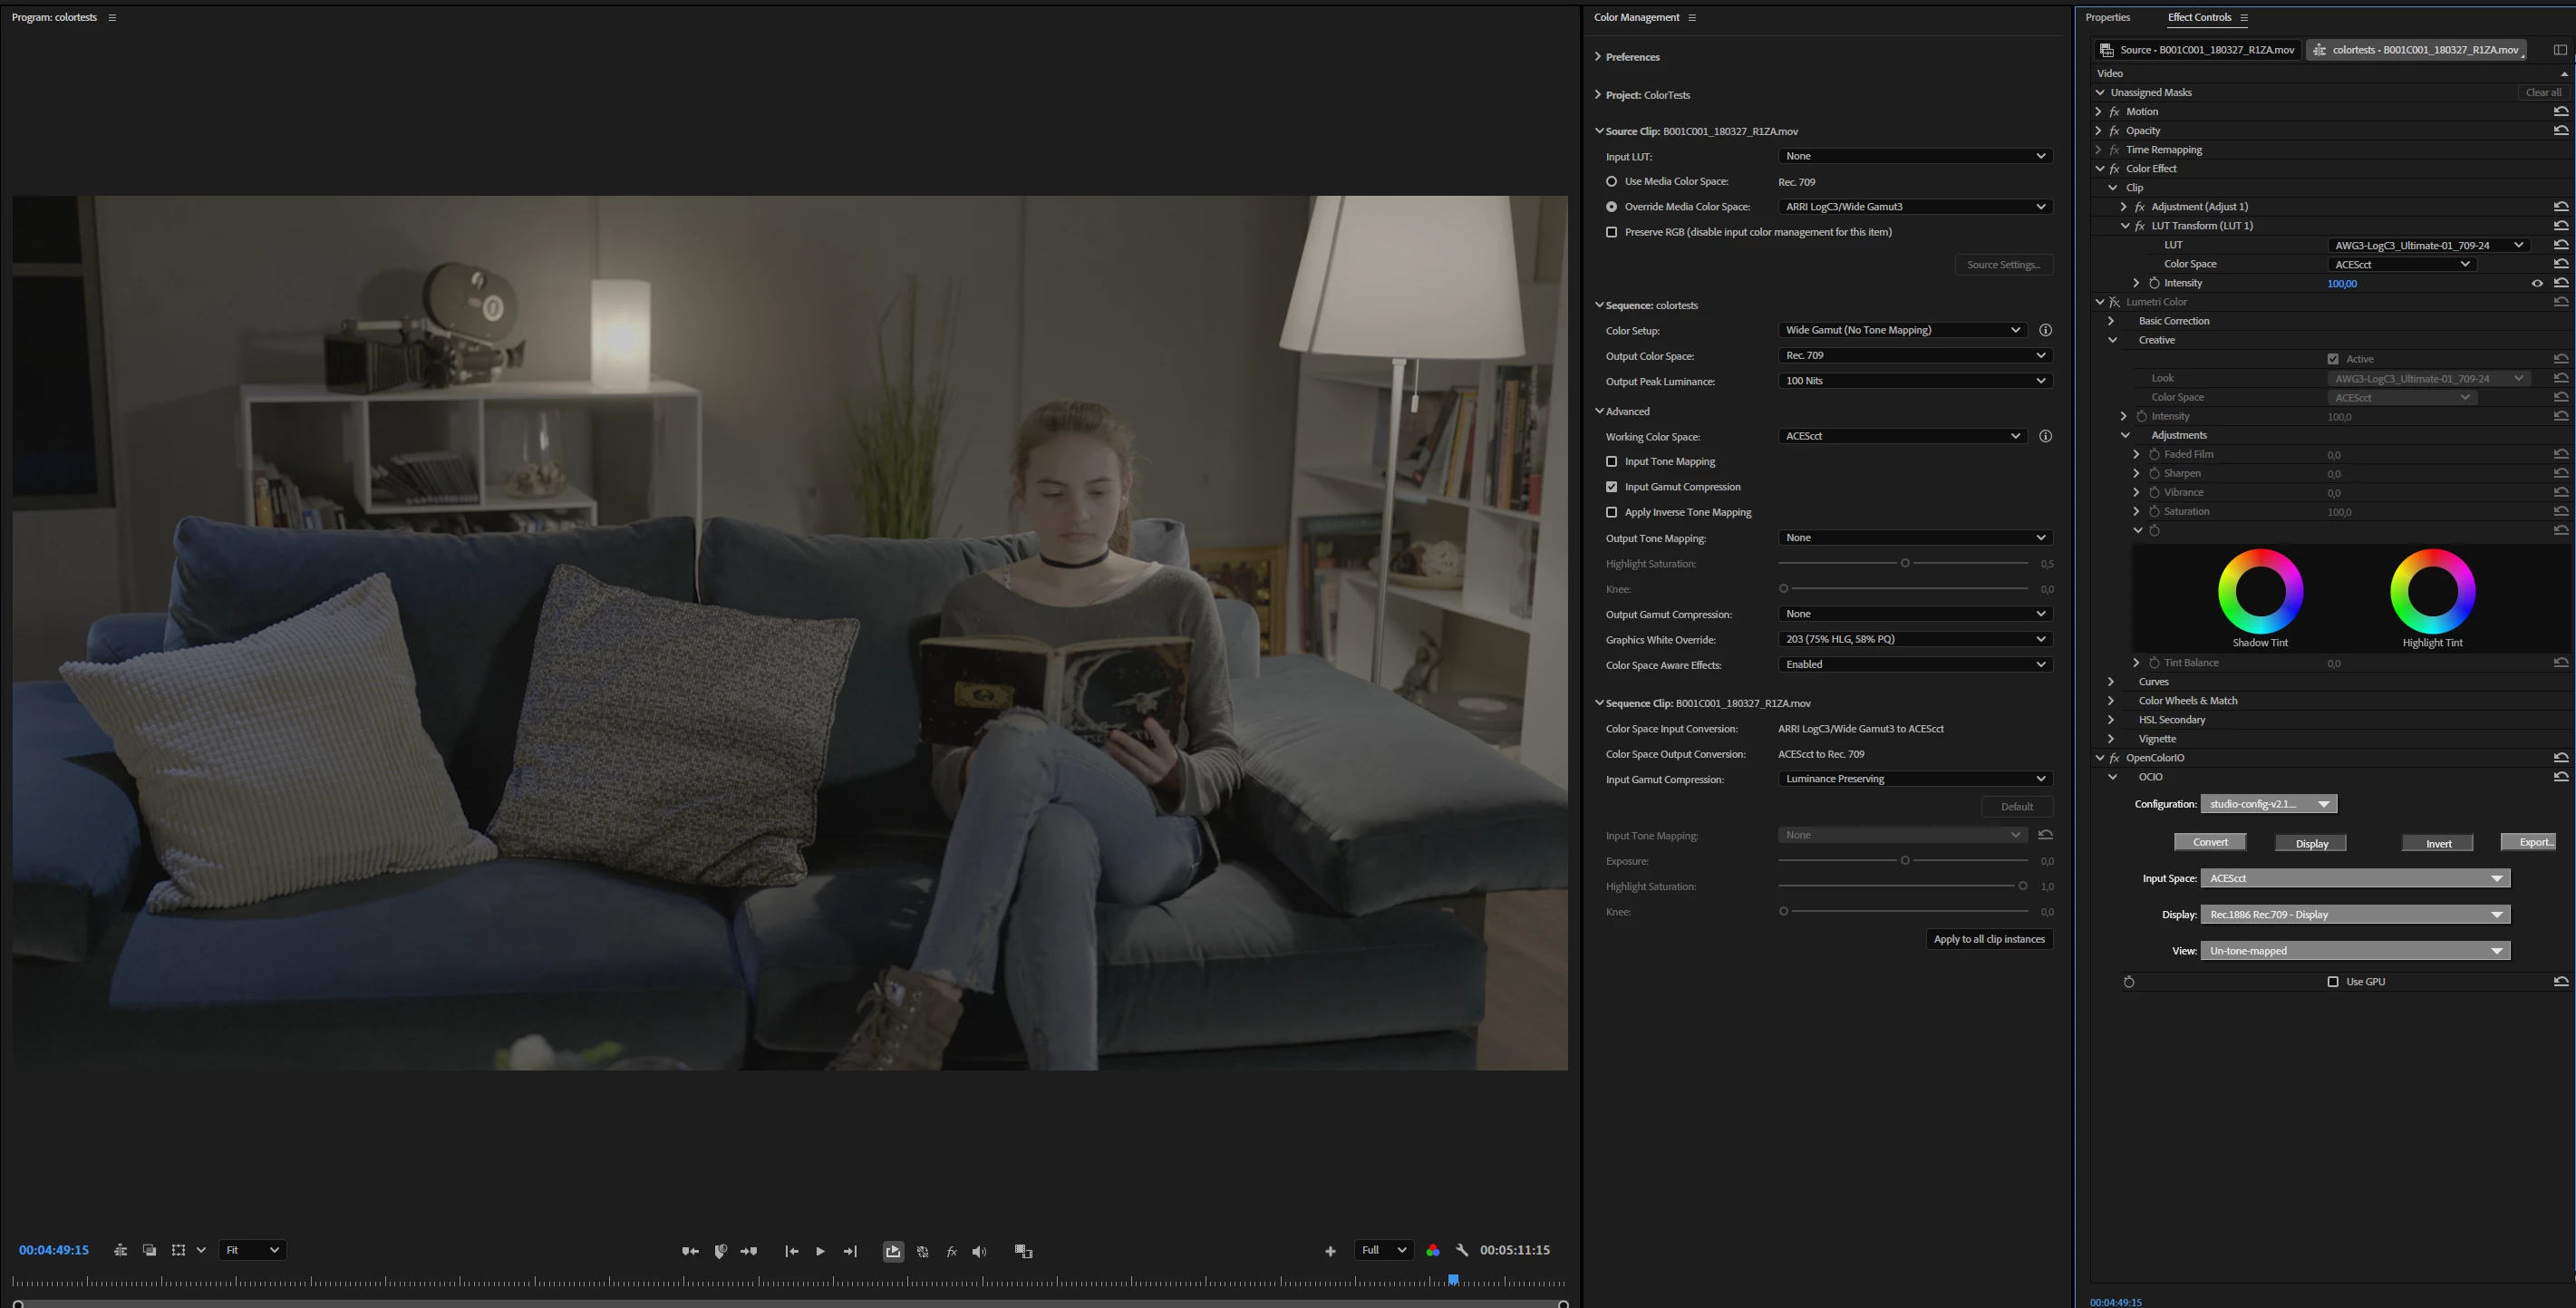2576x1308 pixels.
Task: Reset the Motion effect with its reset icon
Action: click(x=2560, y=111)
